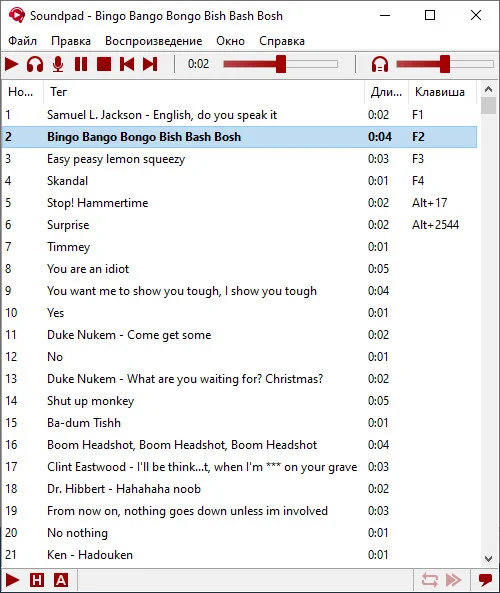
Task: Click the playback position slider handle
Action: [x=281, y=64]
